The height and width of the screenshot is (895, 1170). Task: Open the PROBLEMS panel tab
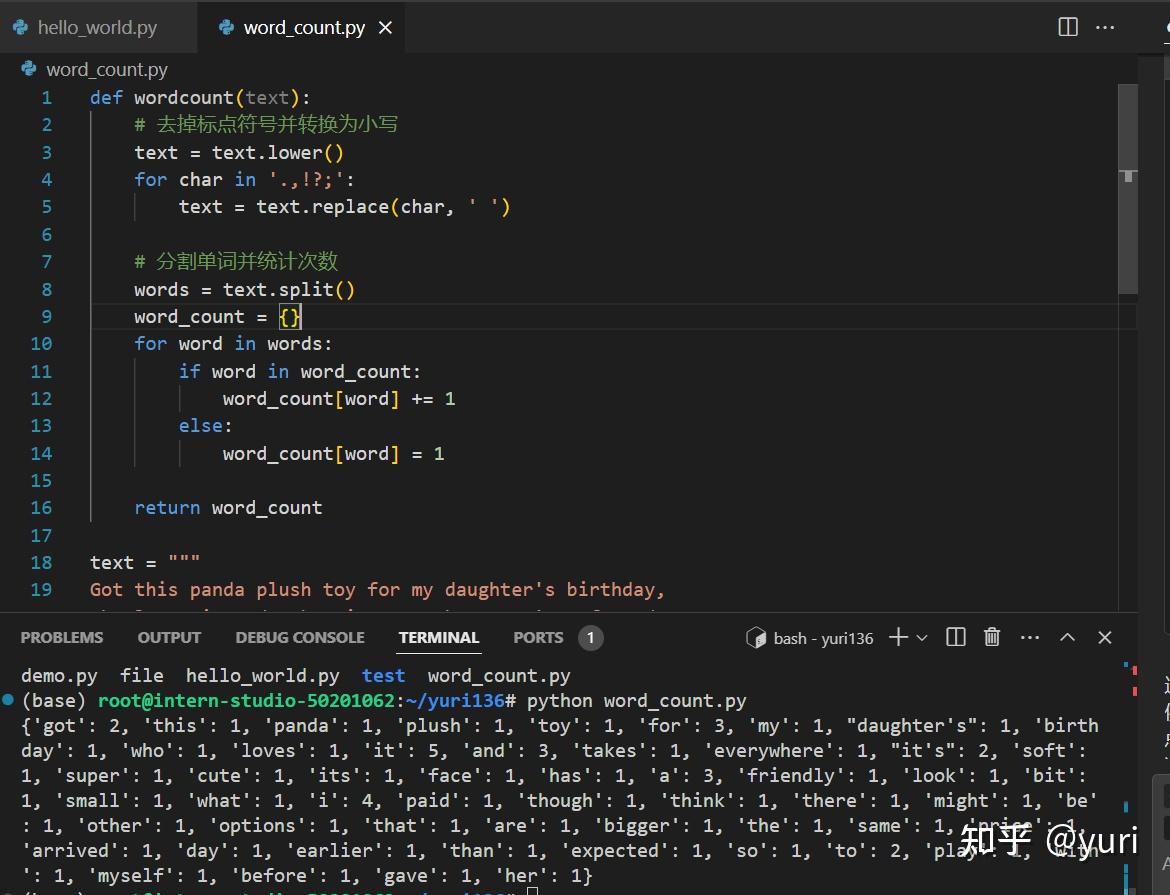point(62,637)
